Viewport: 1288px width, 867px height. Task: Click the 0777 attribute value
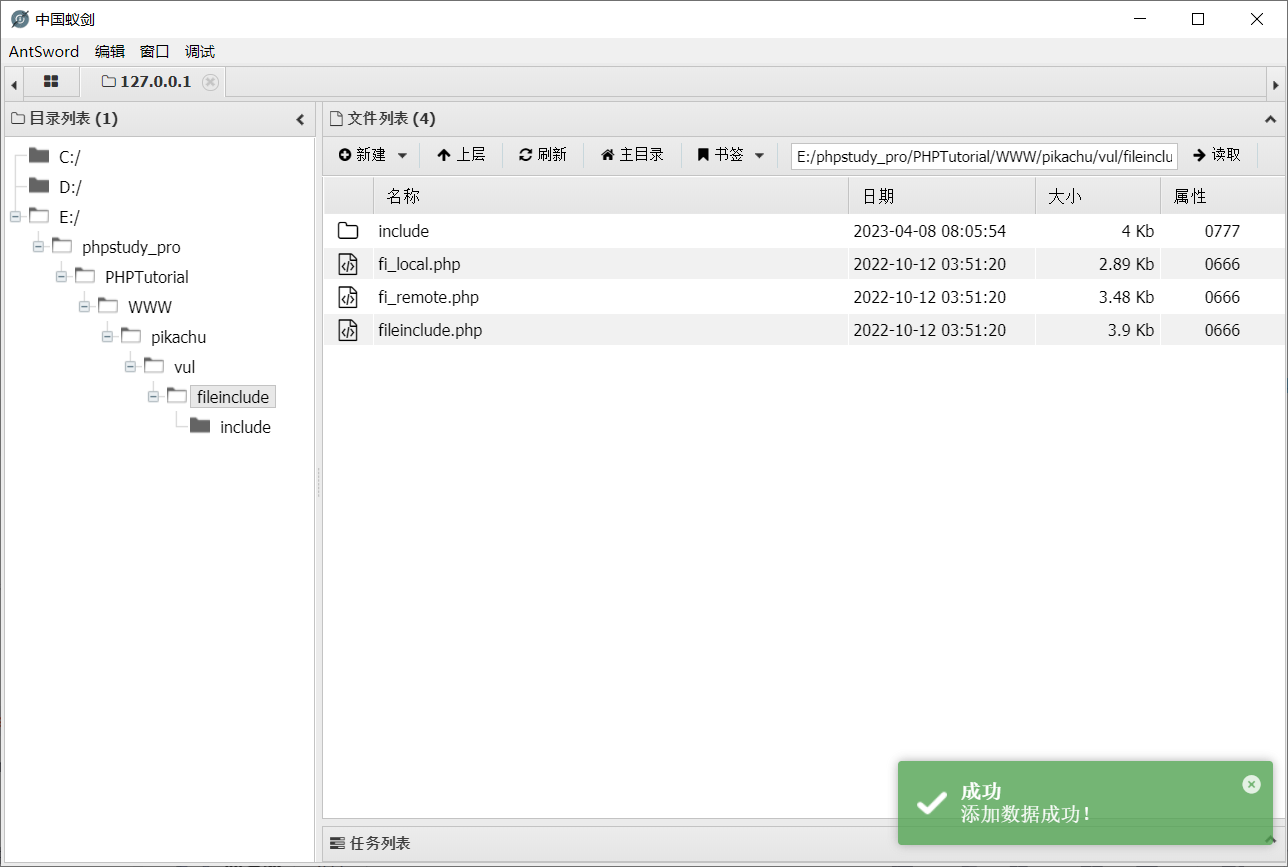[x=1222, y=231]
